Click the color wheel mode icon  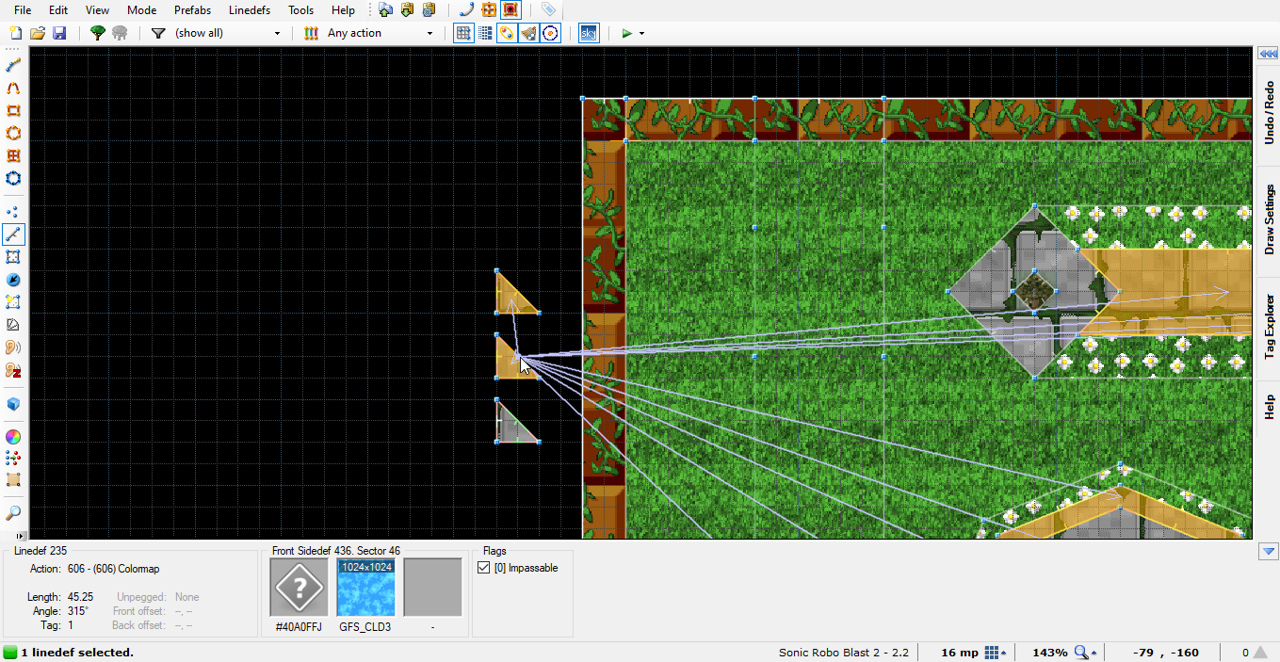coord(14,437)
